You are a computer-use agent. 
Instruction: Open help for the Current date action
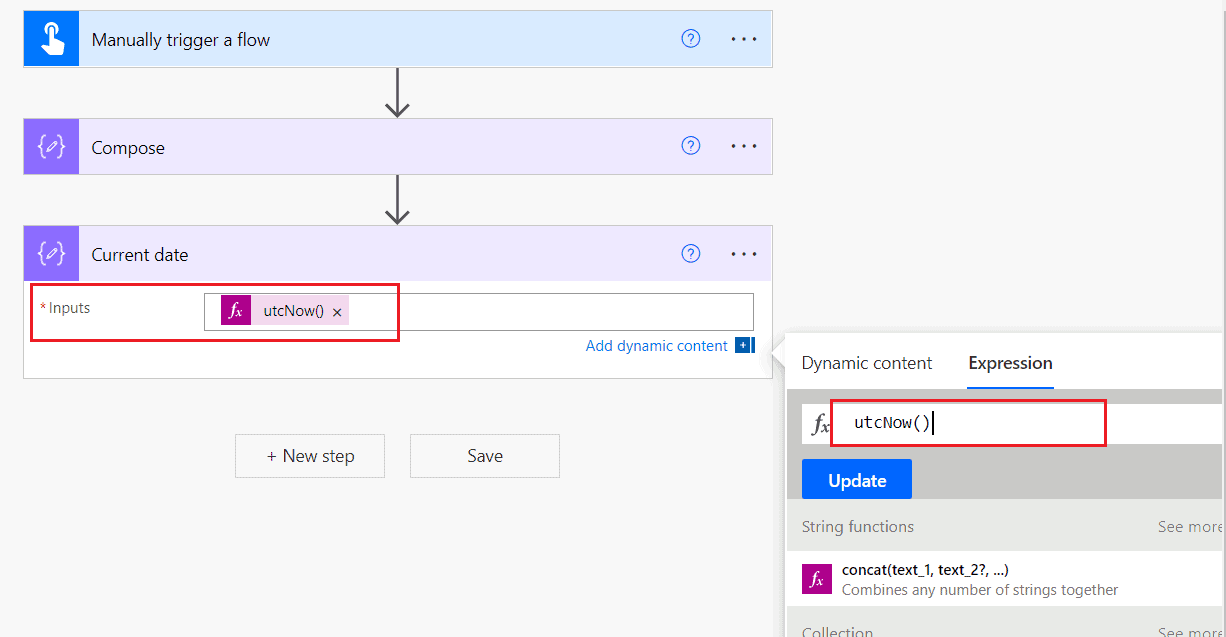tap(690, 253)
